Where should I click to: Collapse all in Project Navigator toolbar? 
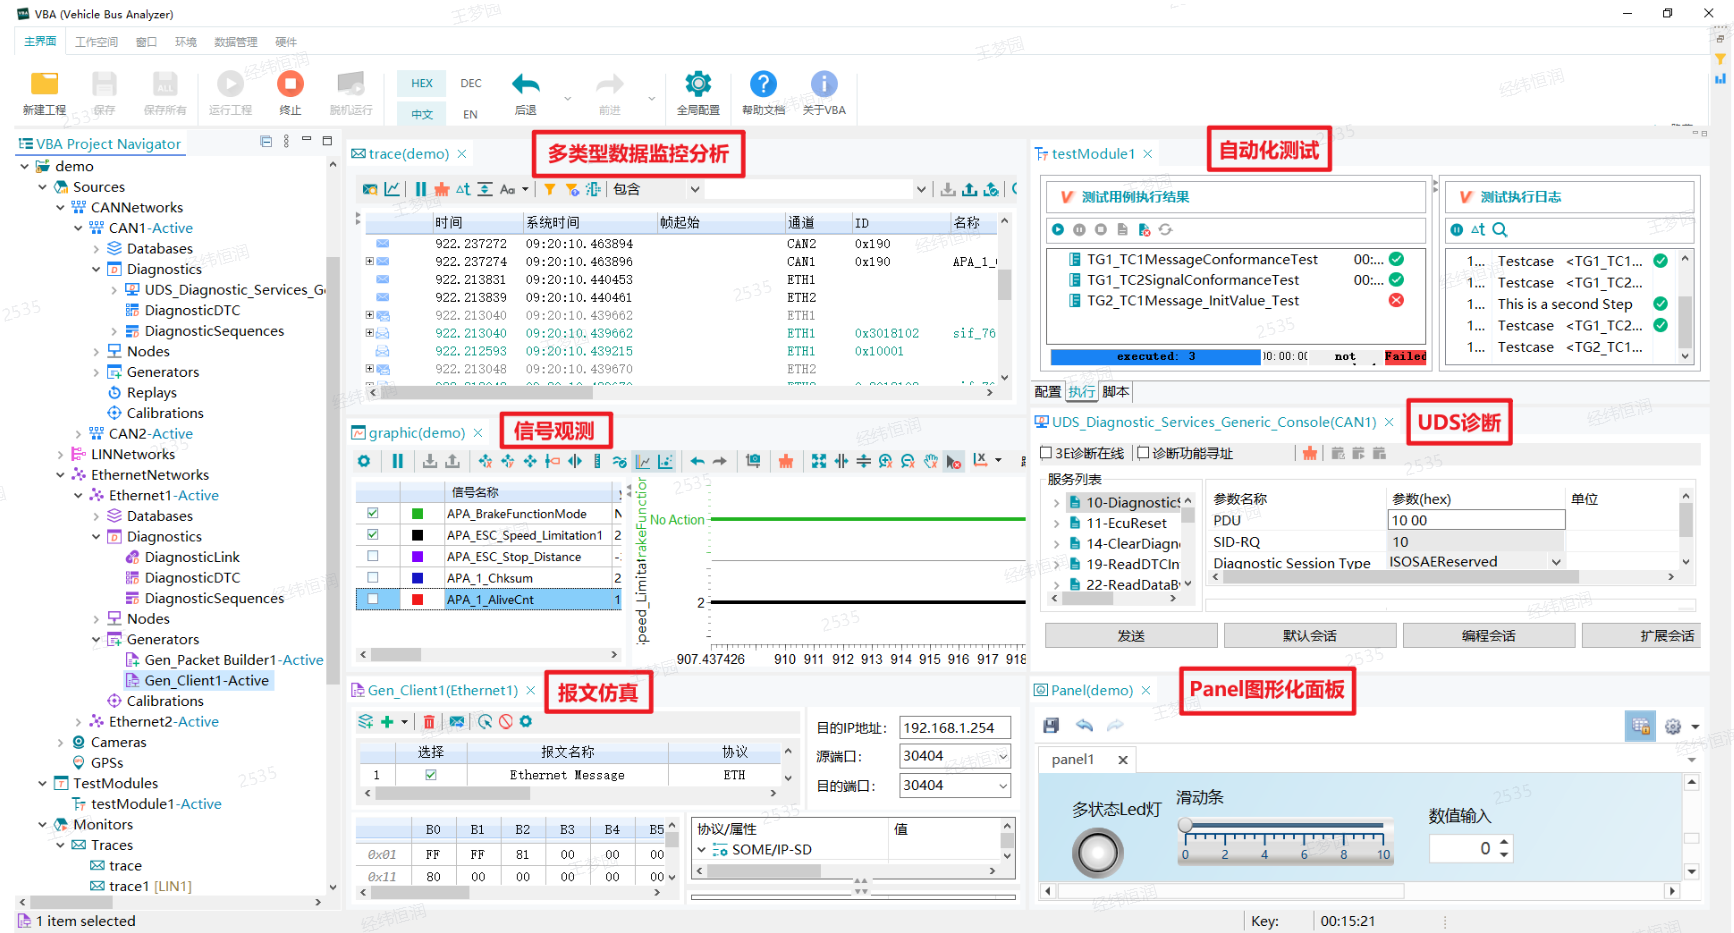point(266,142)
